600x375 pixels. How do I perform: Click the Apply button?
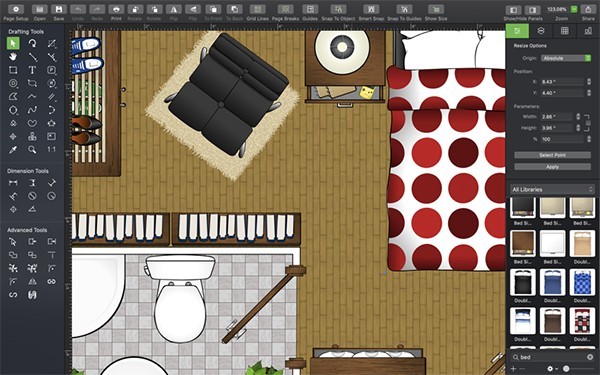[553, 167]
